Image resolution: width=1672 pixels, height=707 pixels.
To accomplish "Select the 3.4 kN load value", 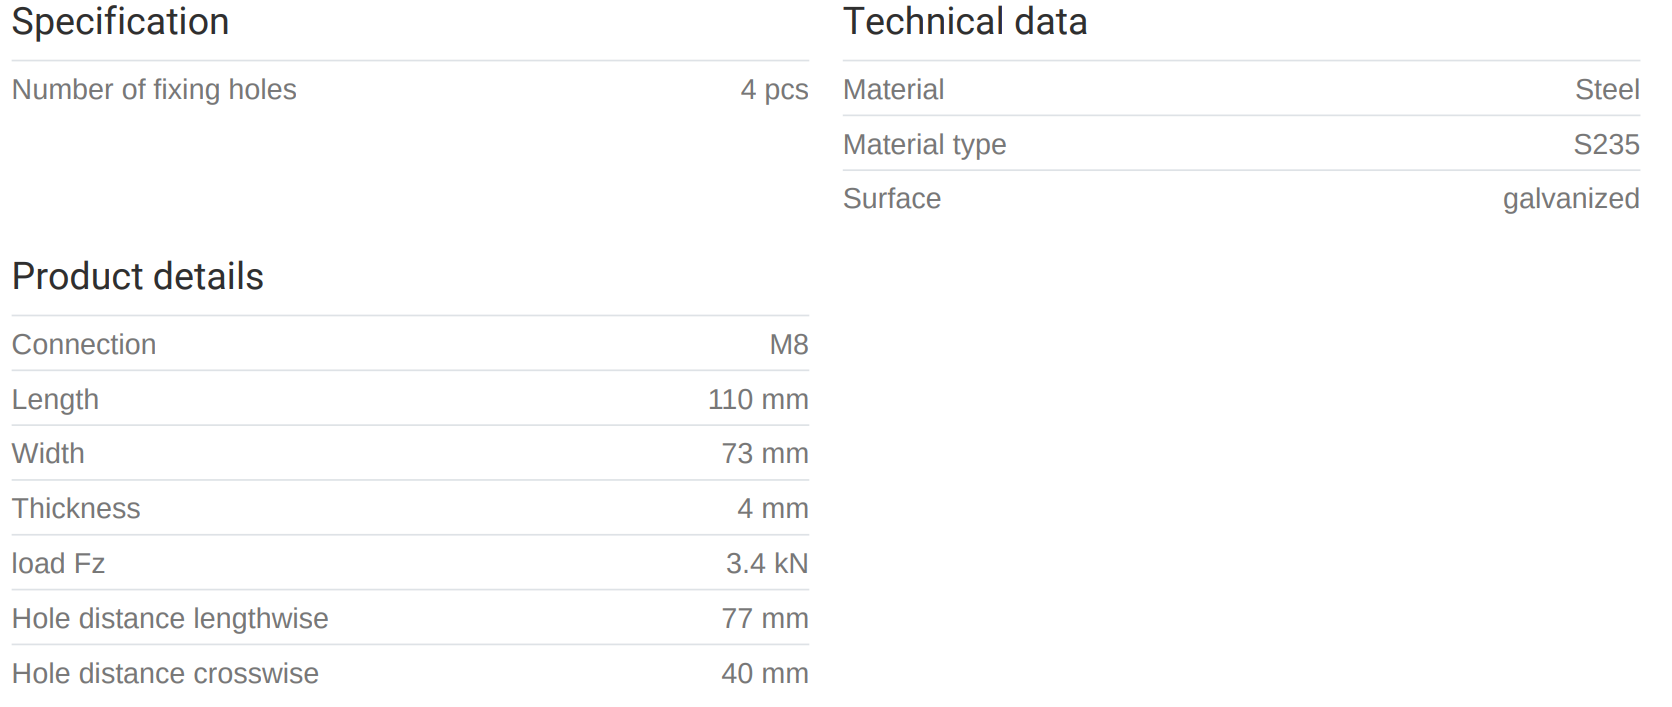I will click(x=766, y=564).
